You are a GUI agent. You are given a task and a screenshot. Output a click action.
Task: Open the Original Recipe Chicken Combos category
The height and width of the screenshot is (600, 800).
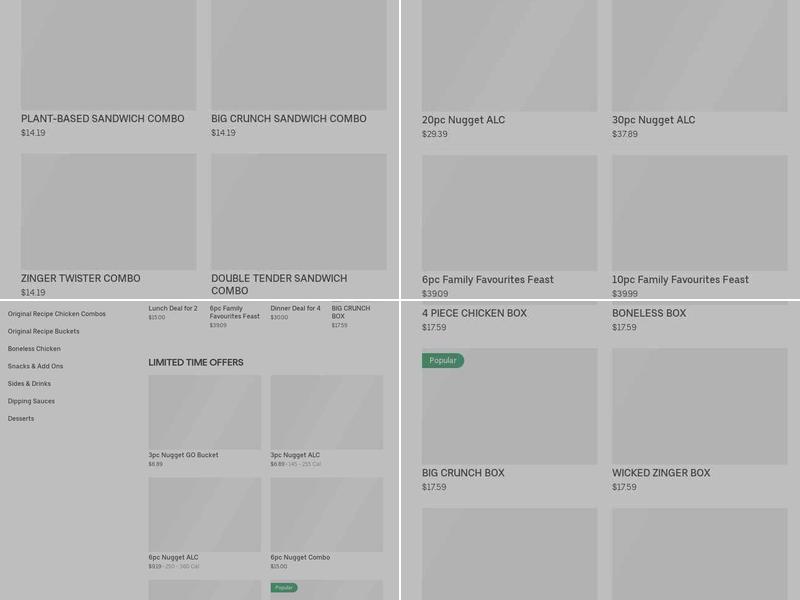pyautogui.click(x=57, y=314)
